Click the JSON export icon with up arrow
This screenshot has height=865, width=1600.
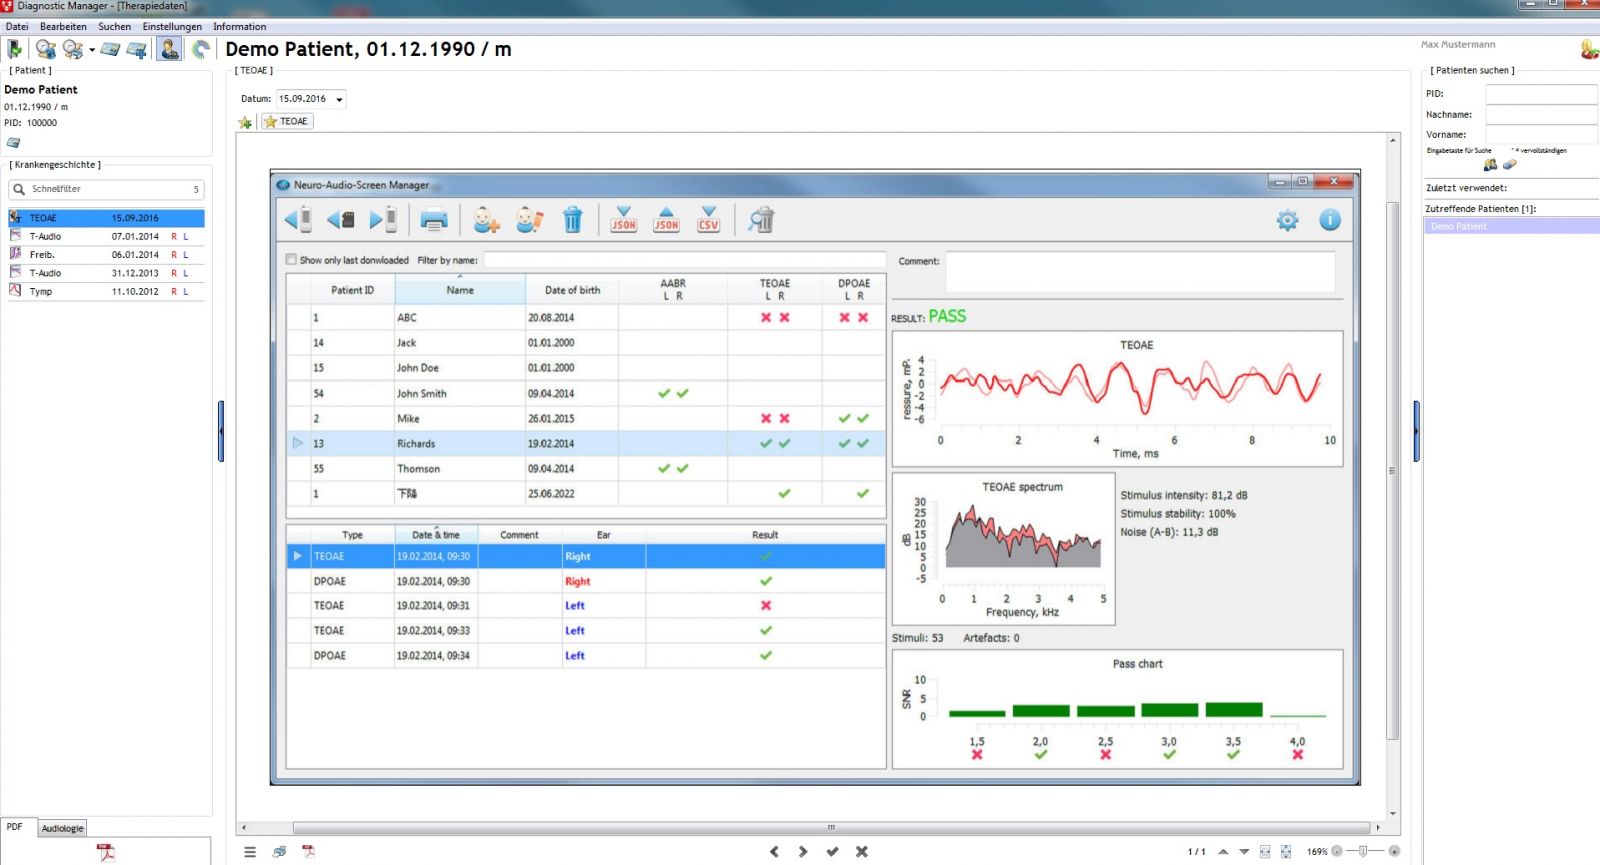pyautogui.click(x=666, y=220)
